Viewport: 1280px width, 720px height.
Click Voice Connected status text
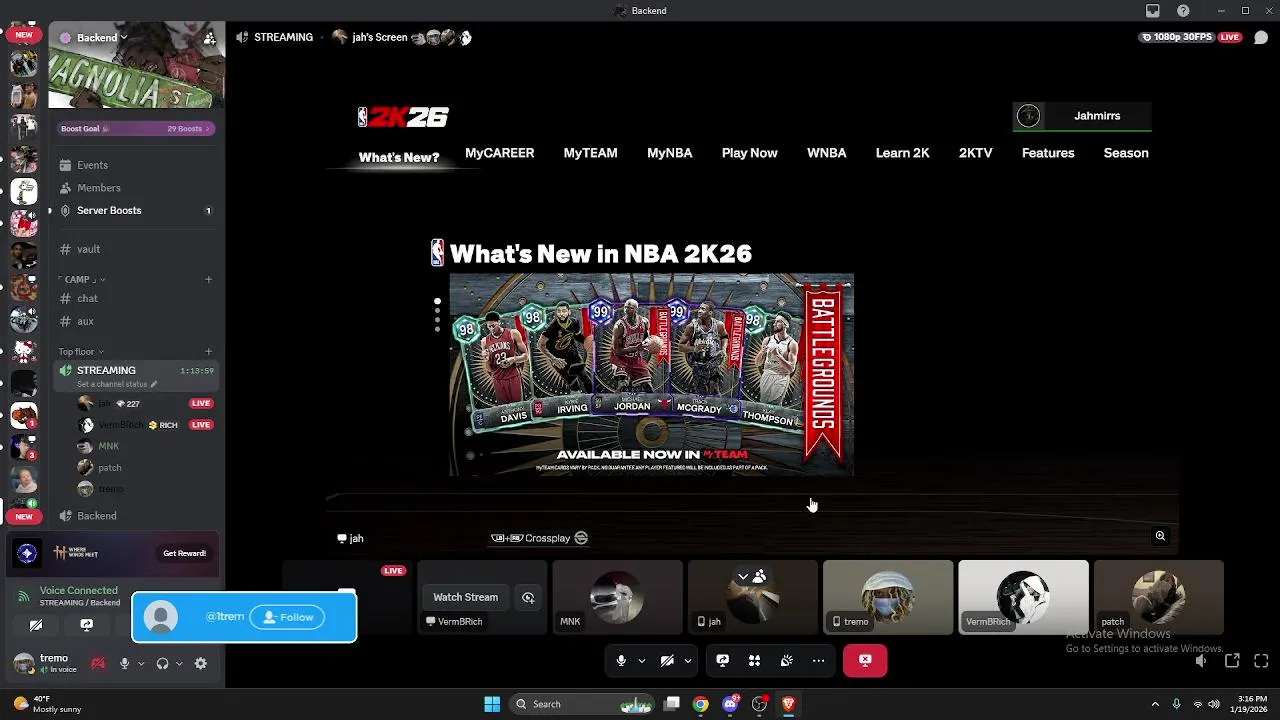pos(78,591)
